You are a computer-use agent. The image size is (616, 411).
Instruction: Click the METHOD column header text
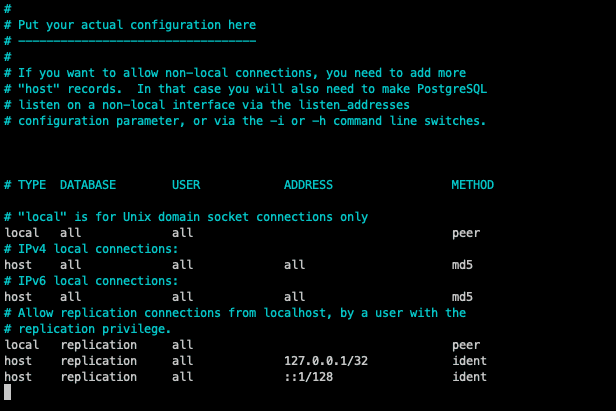click(x=472, y=185)
